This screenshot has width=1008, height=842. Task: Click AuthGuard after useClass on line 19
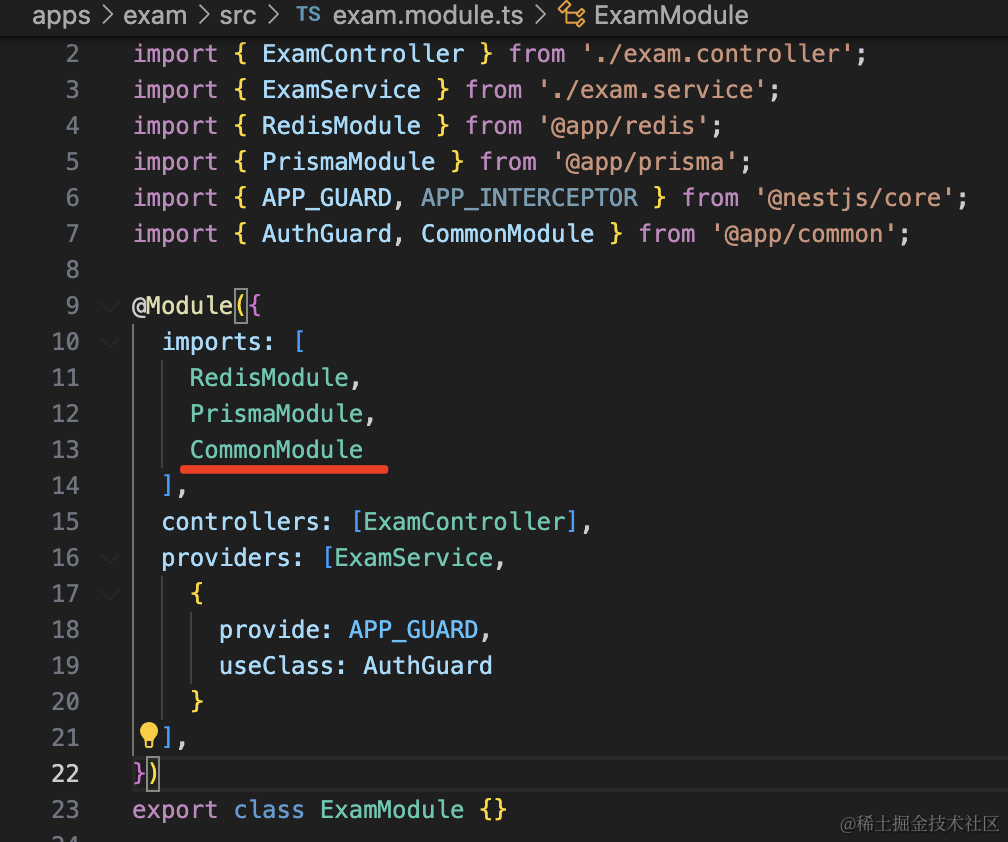[x=427, y=666]
